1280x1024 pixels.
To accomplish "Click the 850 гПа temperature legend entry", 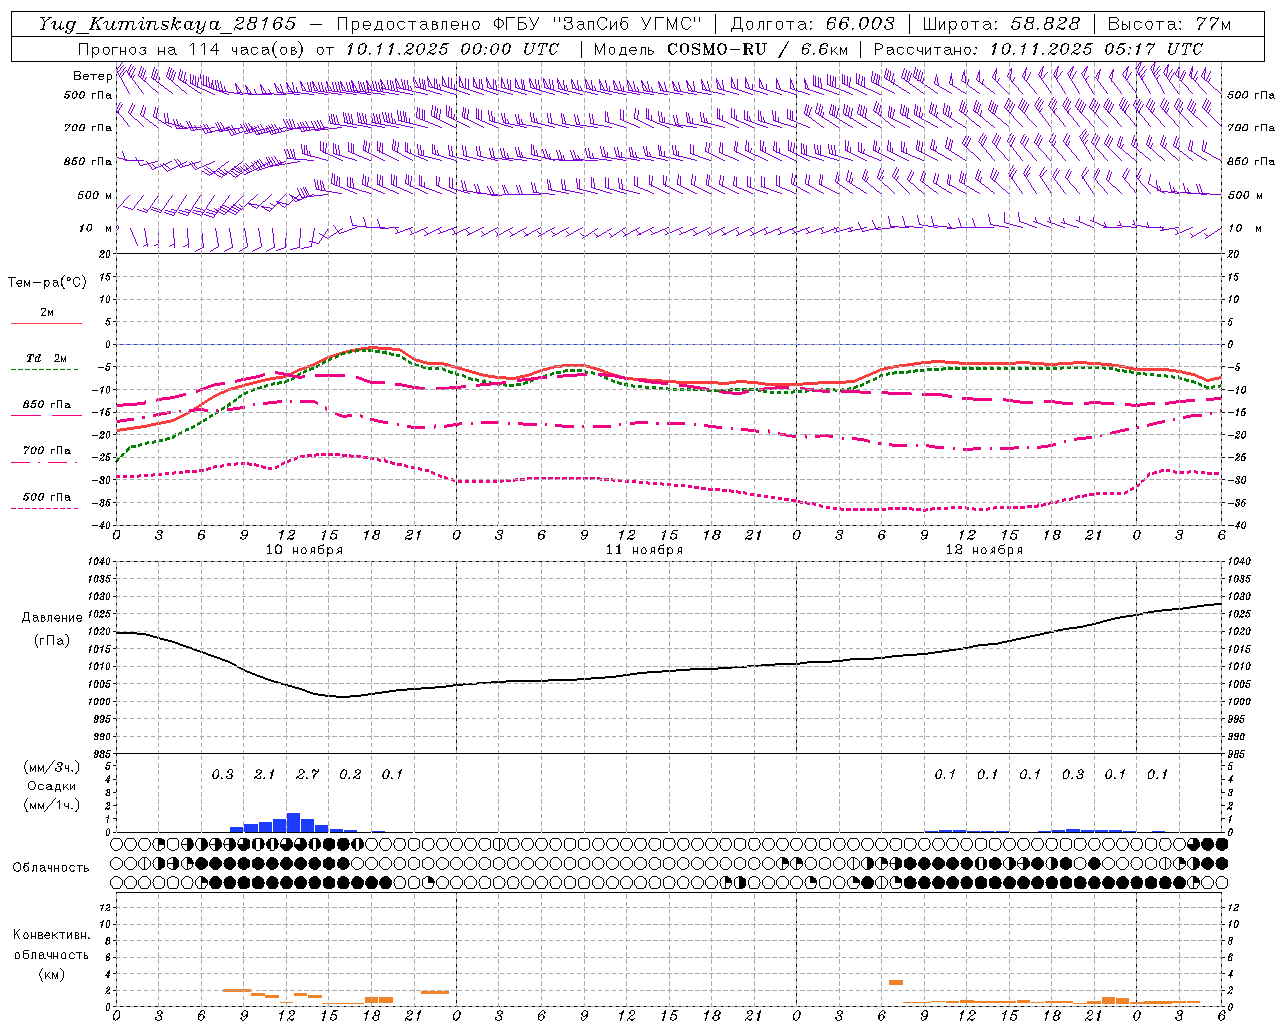I will [x=47, y=405].
